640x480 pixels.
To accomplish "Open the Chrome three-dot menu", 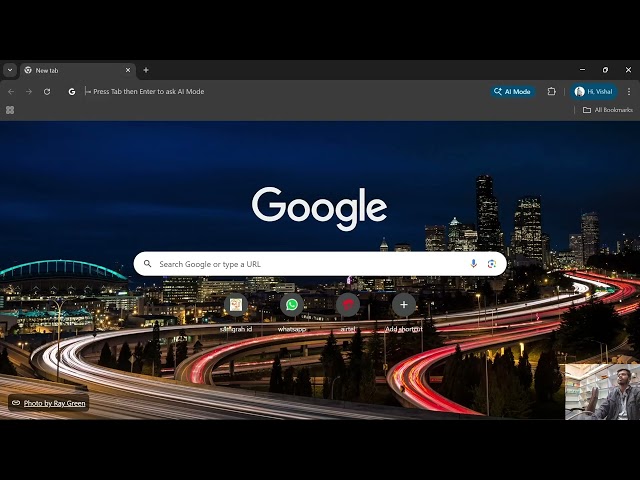I will tap(629, 92).
